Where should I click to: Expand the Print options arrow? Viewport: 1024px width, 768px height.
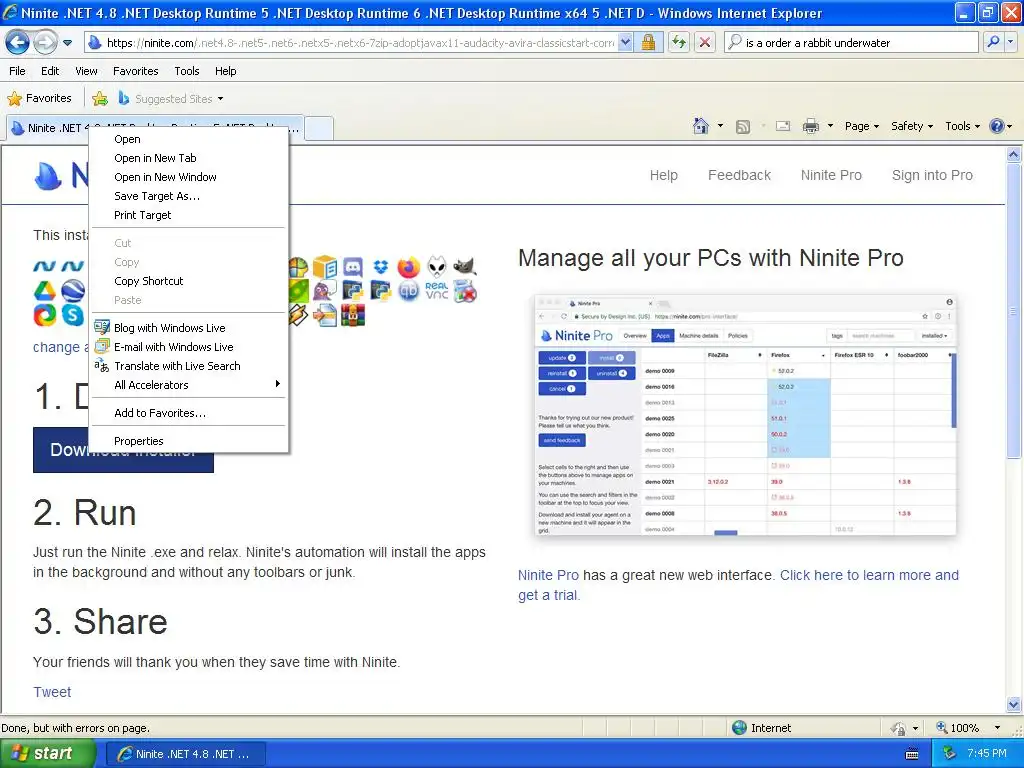click(830, 126)
